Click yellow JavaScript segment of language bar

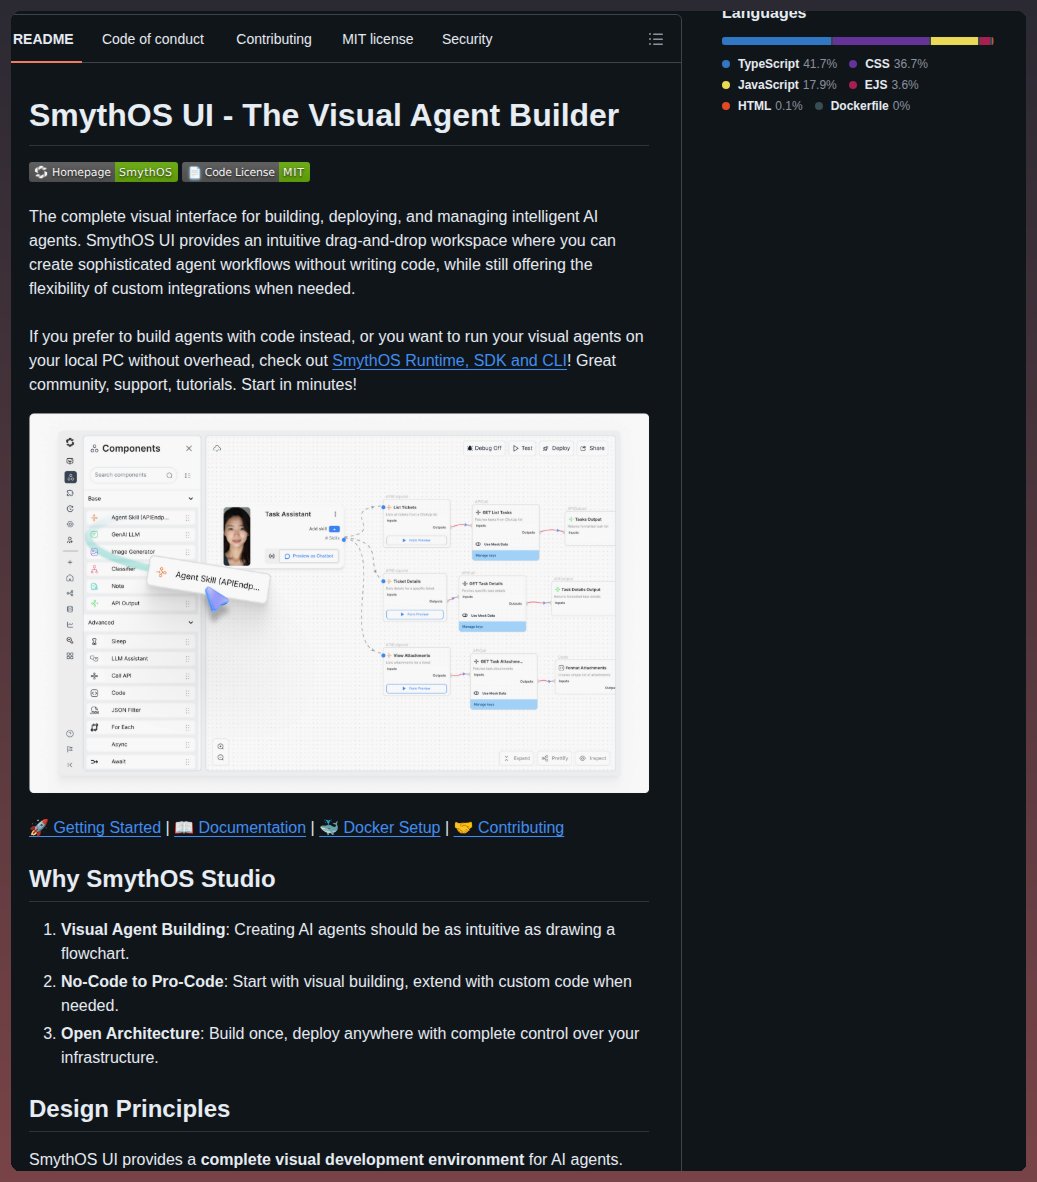954,41
